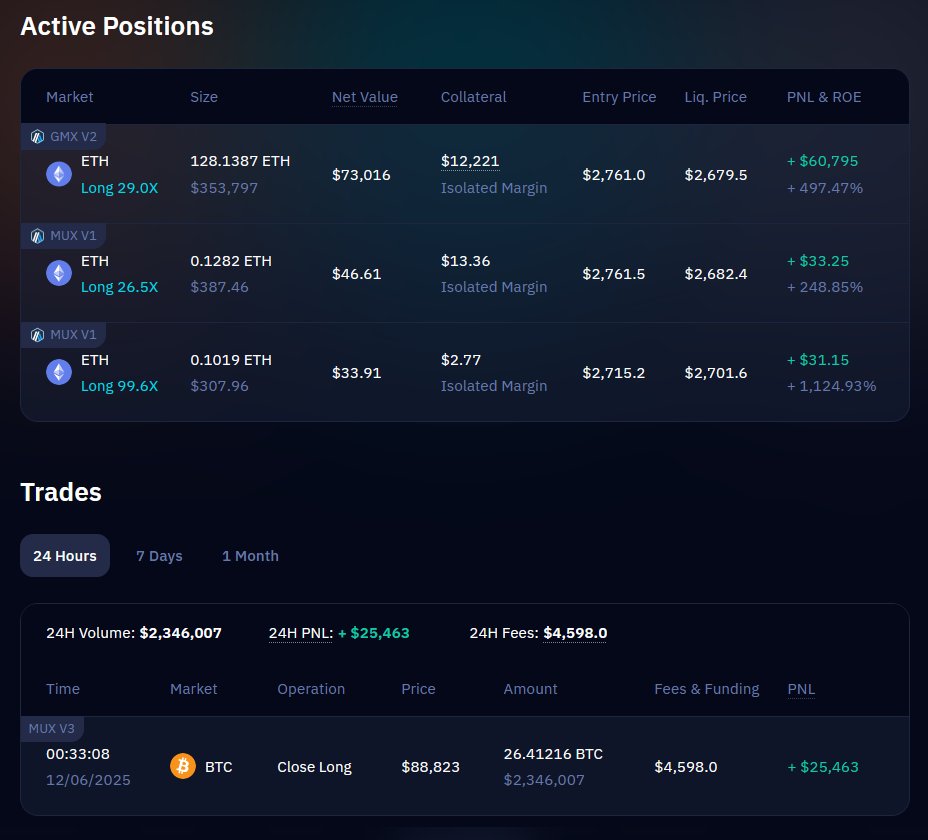This screenshot has width=928, height=840.
Task: Switch to the 7 Days tab
Action: point(159,556)
